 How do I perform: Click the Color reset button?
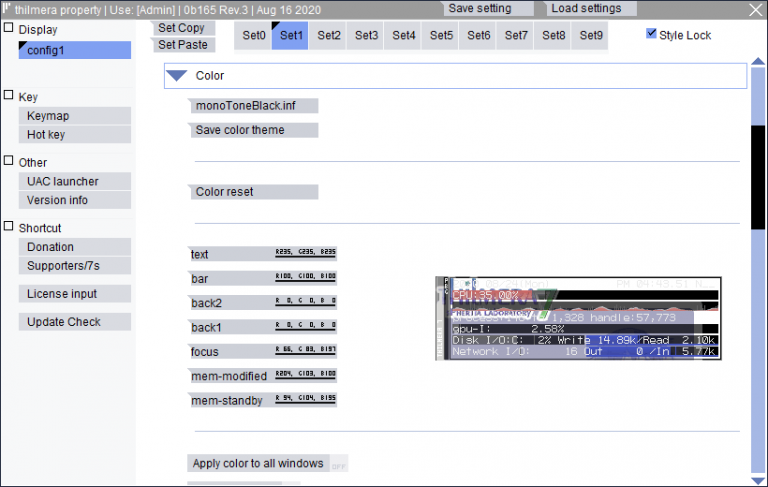(253, 192)
